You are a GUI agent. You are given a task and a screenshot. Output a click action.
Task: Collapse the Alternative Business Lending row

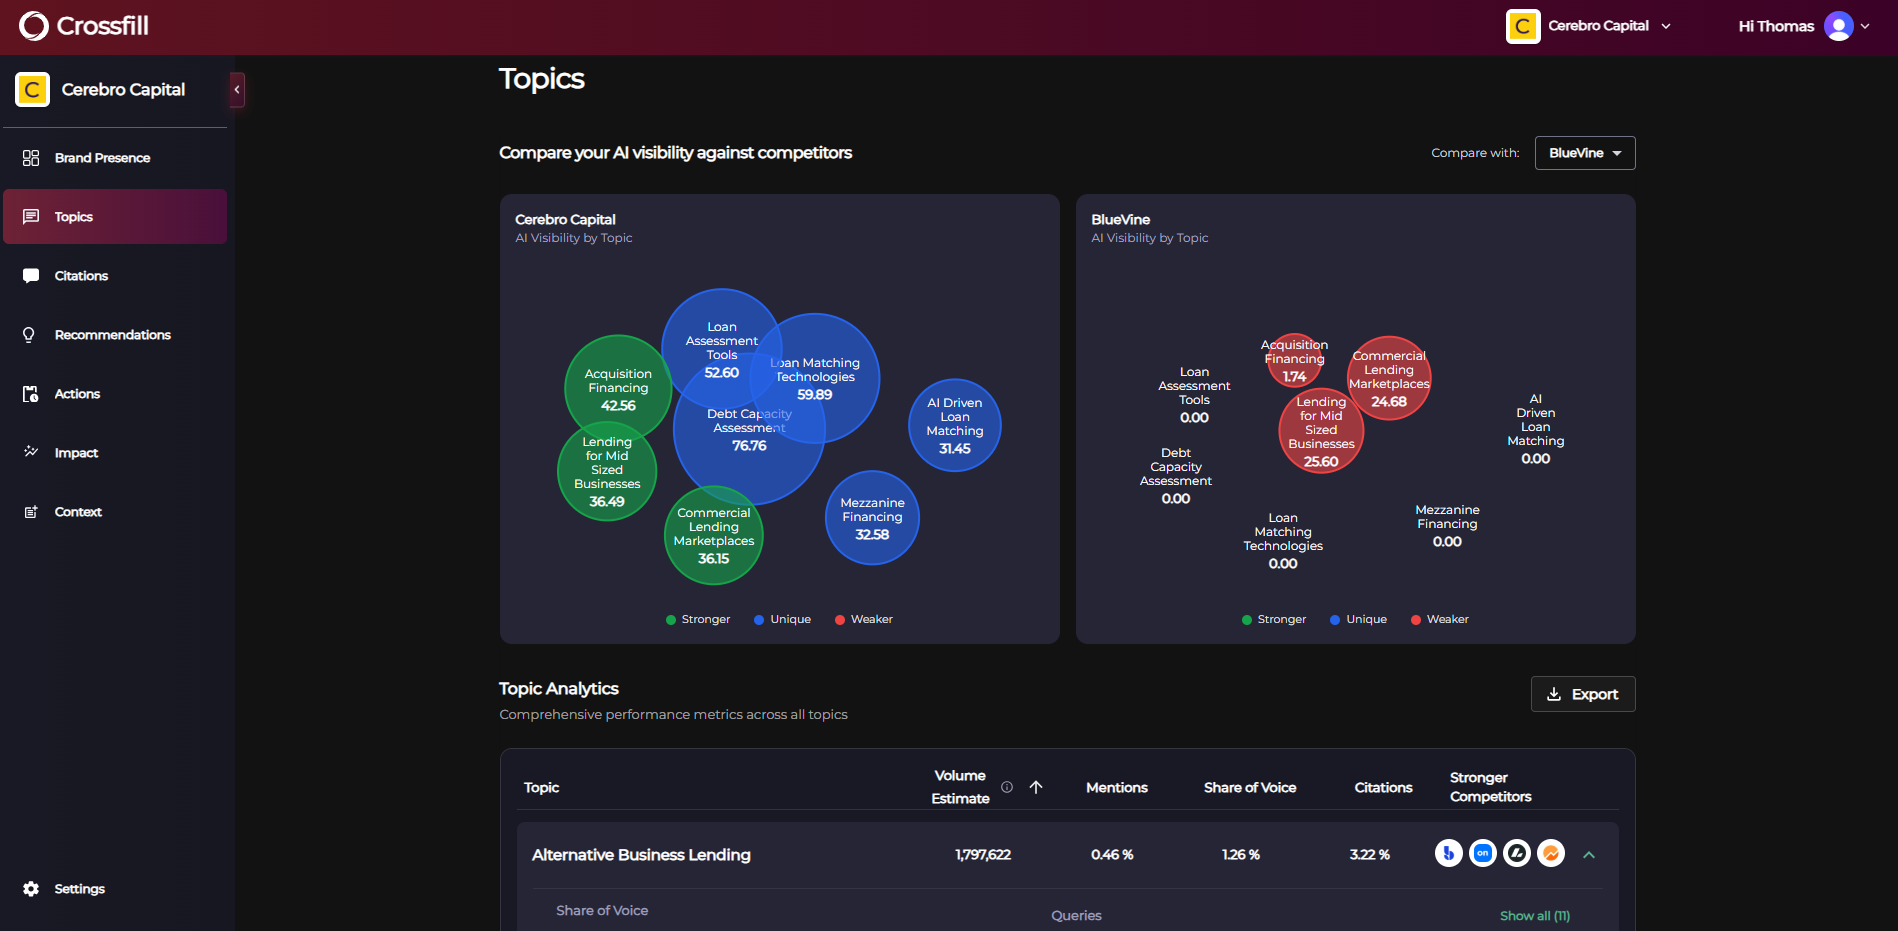click(1589, 855)
